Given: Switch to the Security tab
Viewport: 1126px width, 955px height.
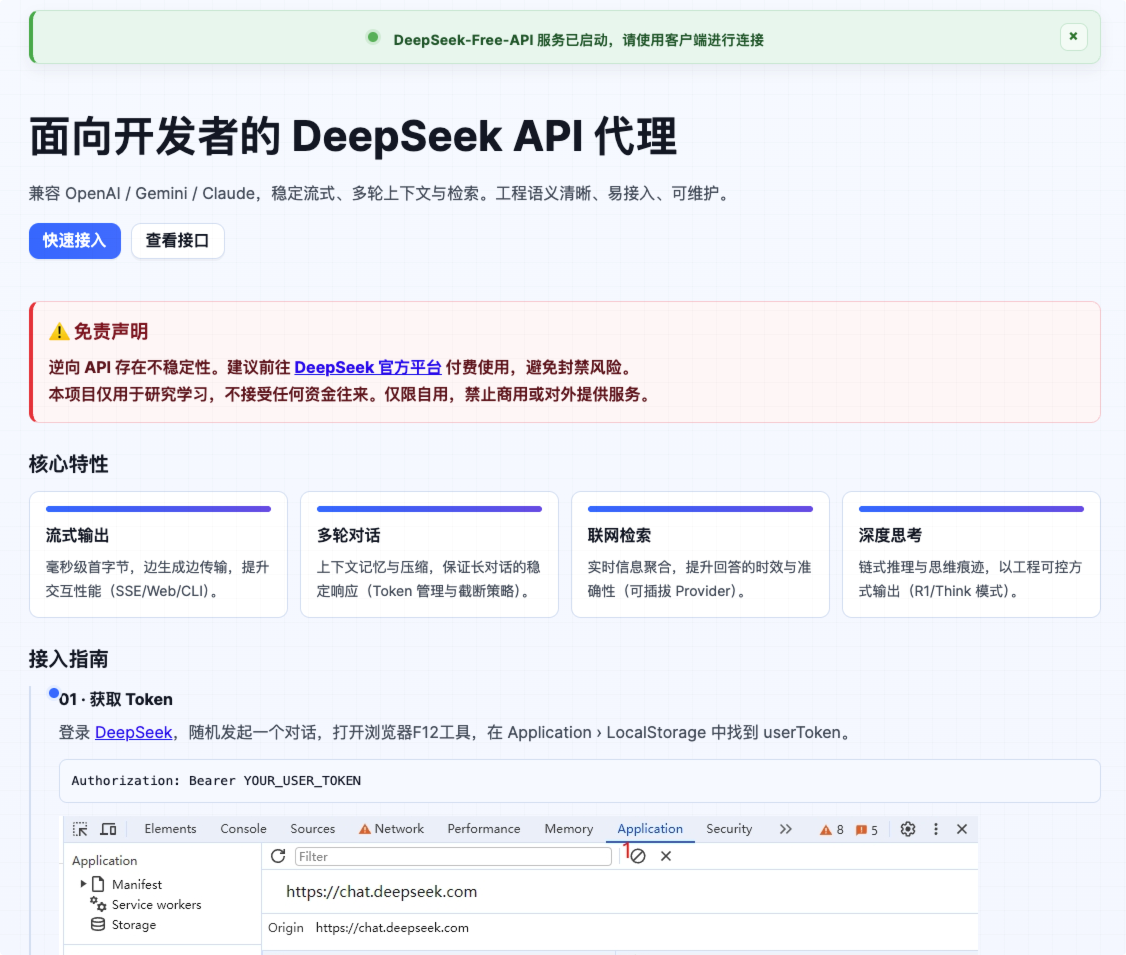Looking at the screenshot, I should pos(729,829).
